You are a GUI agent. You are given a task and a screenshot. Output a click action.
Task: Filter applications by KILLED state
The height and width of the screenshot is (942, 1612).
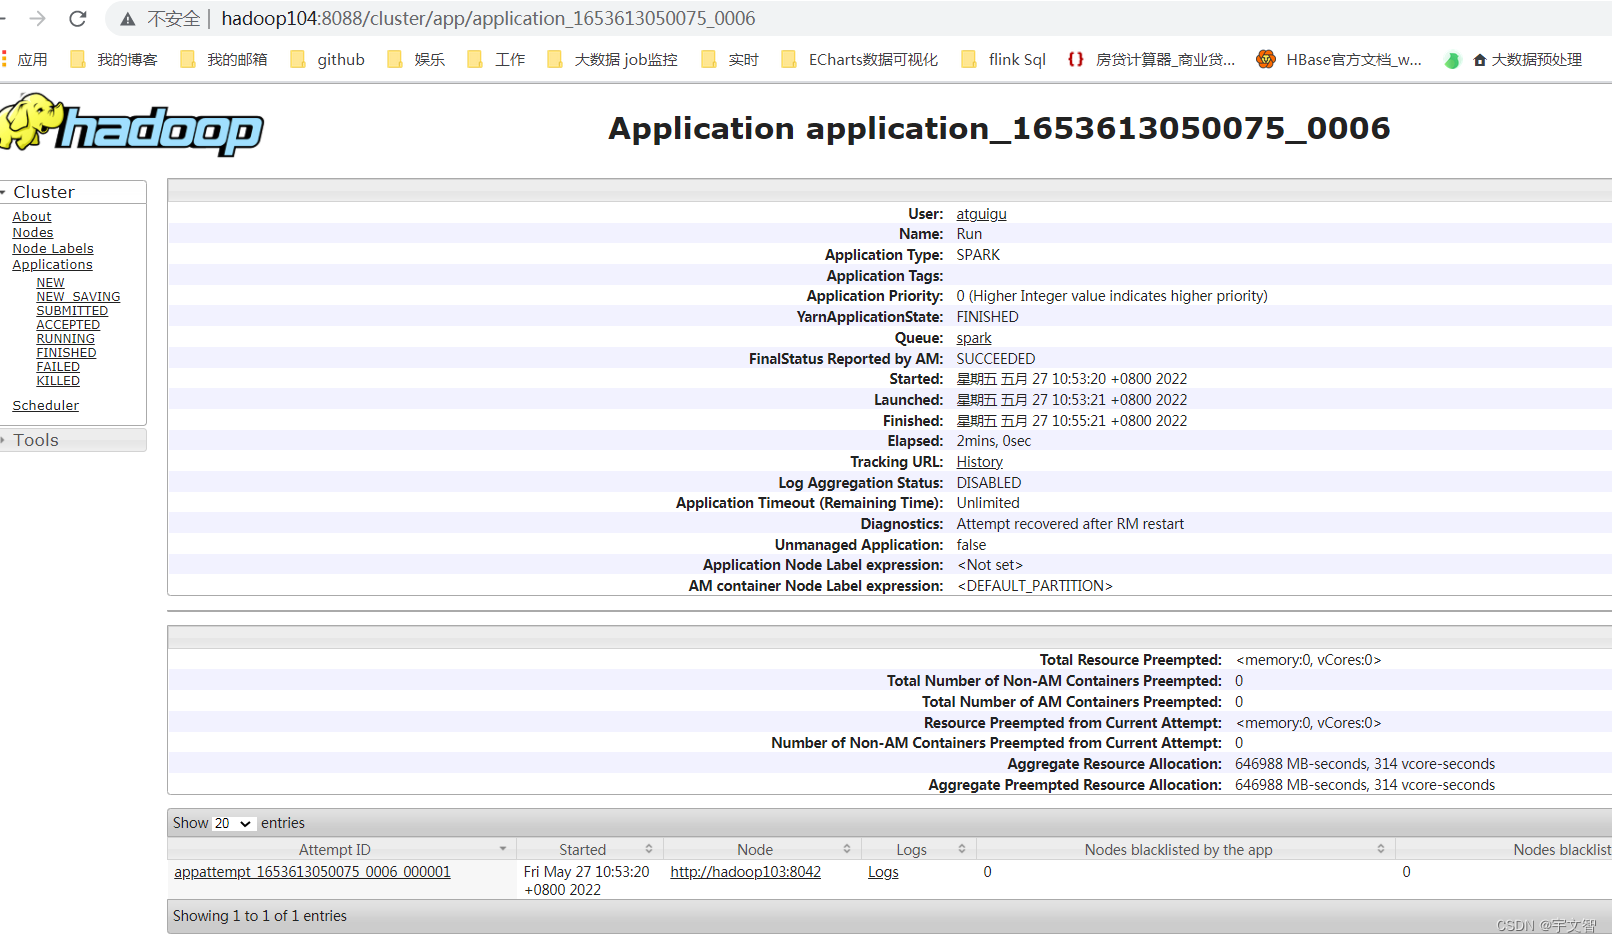pos(58,381)
